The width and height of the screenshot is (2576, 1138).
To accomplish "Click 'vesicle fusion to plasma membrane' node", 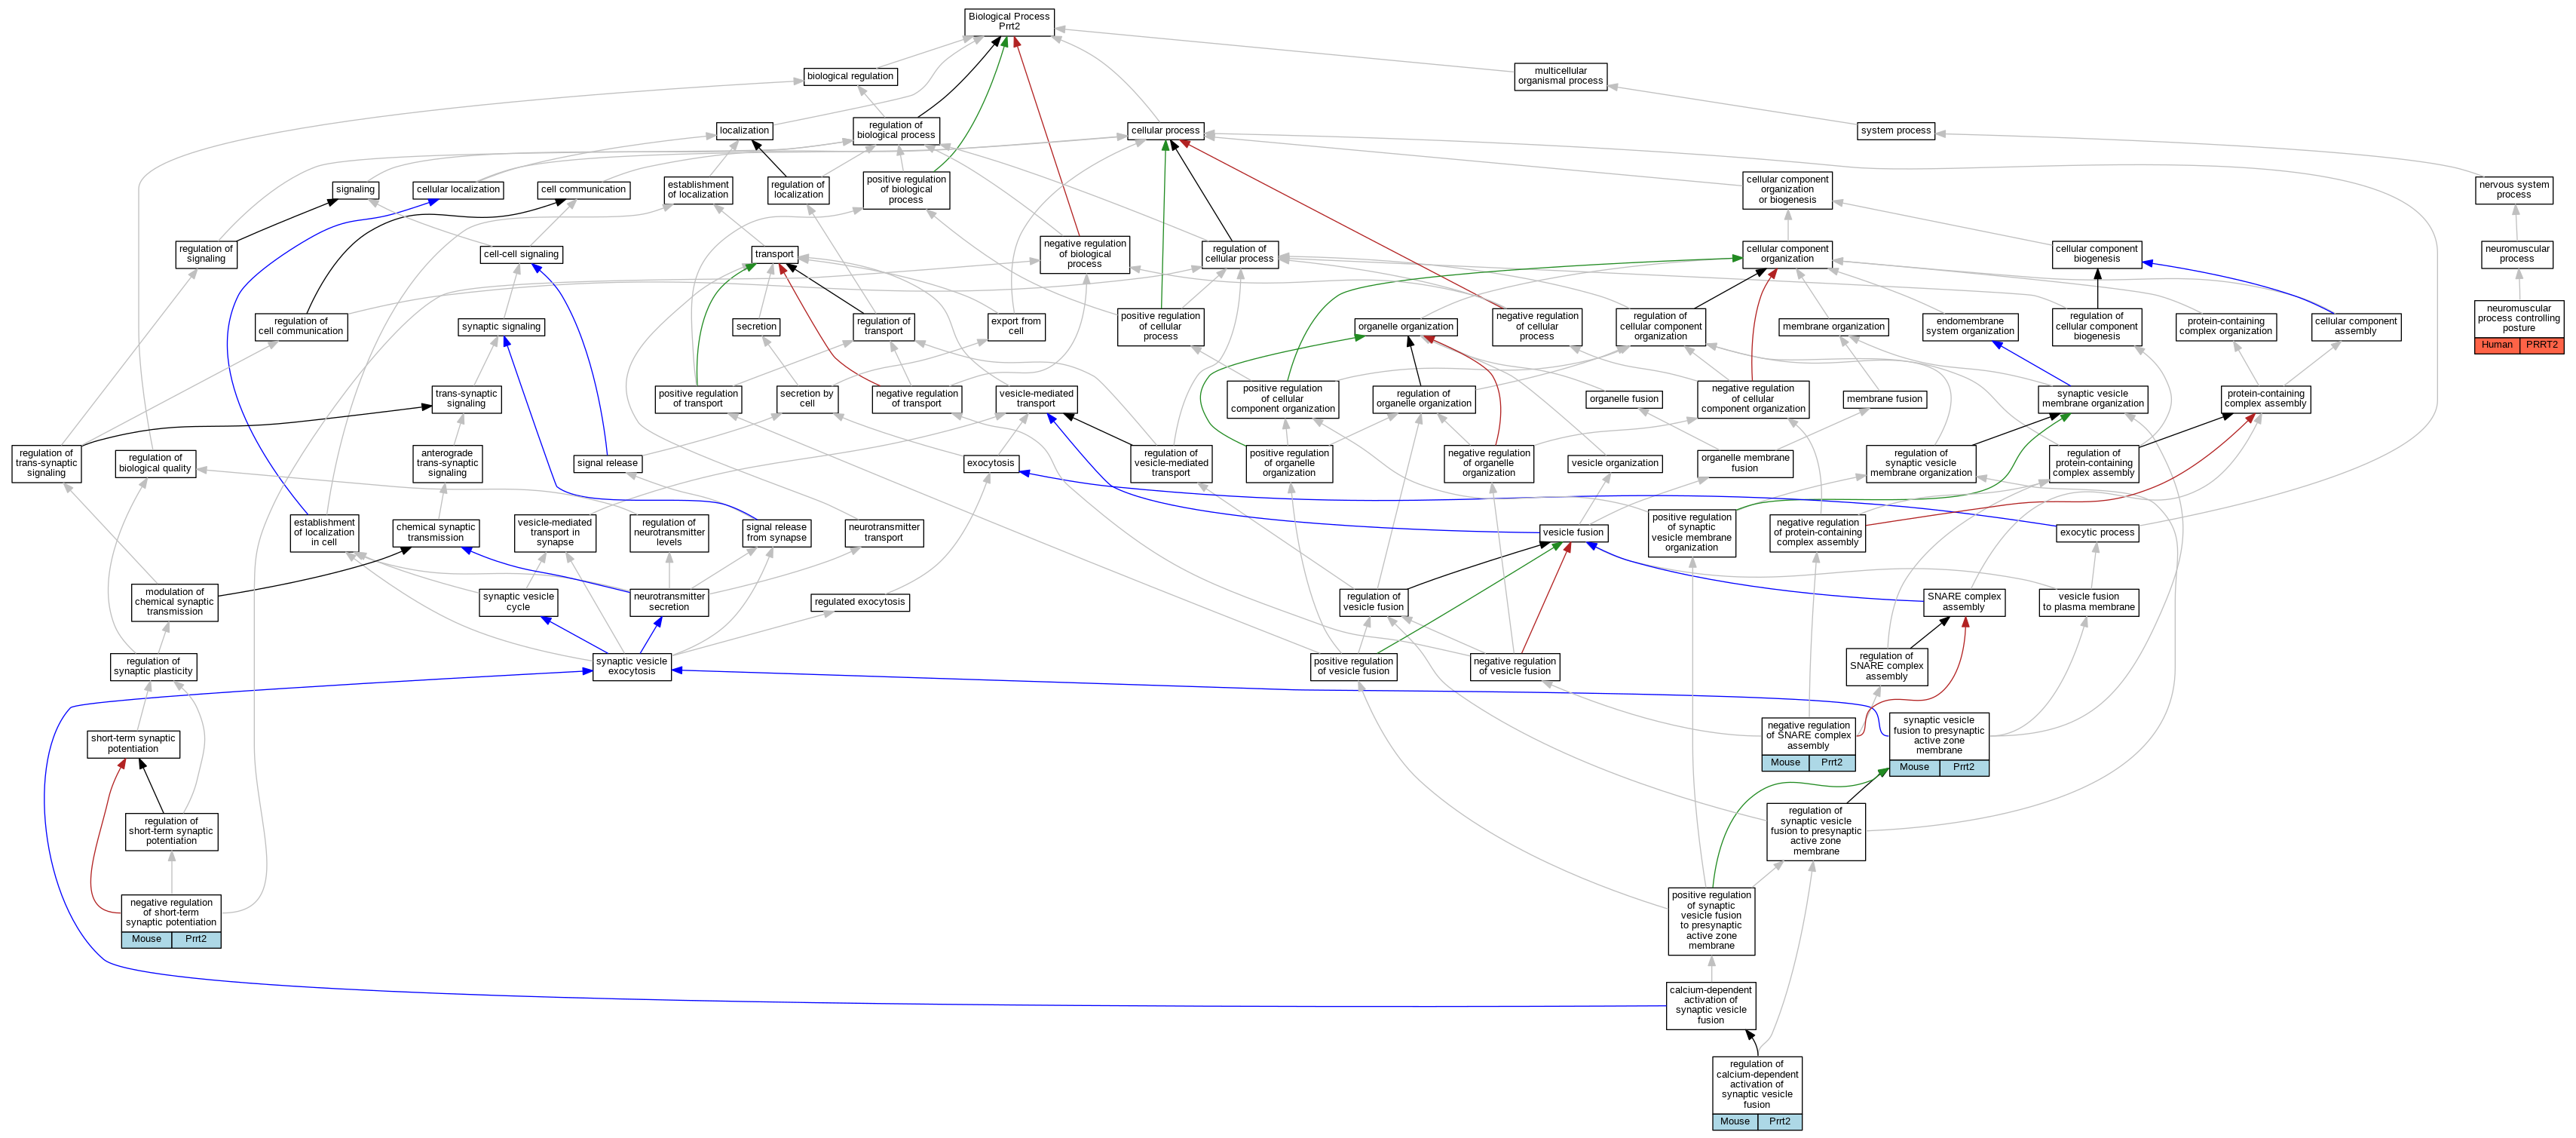I will click(x=2089, y=602).
